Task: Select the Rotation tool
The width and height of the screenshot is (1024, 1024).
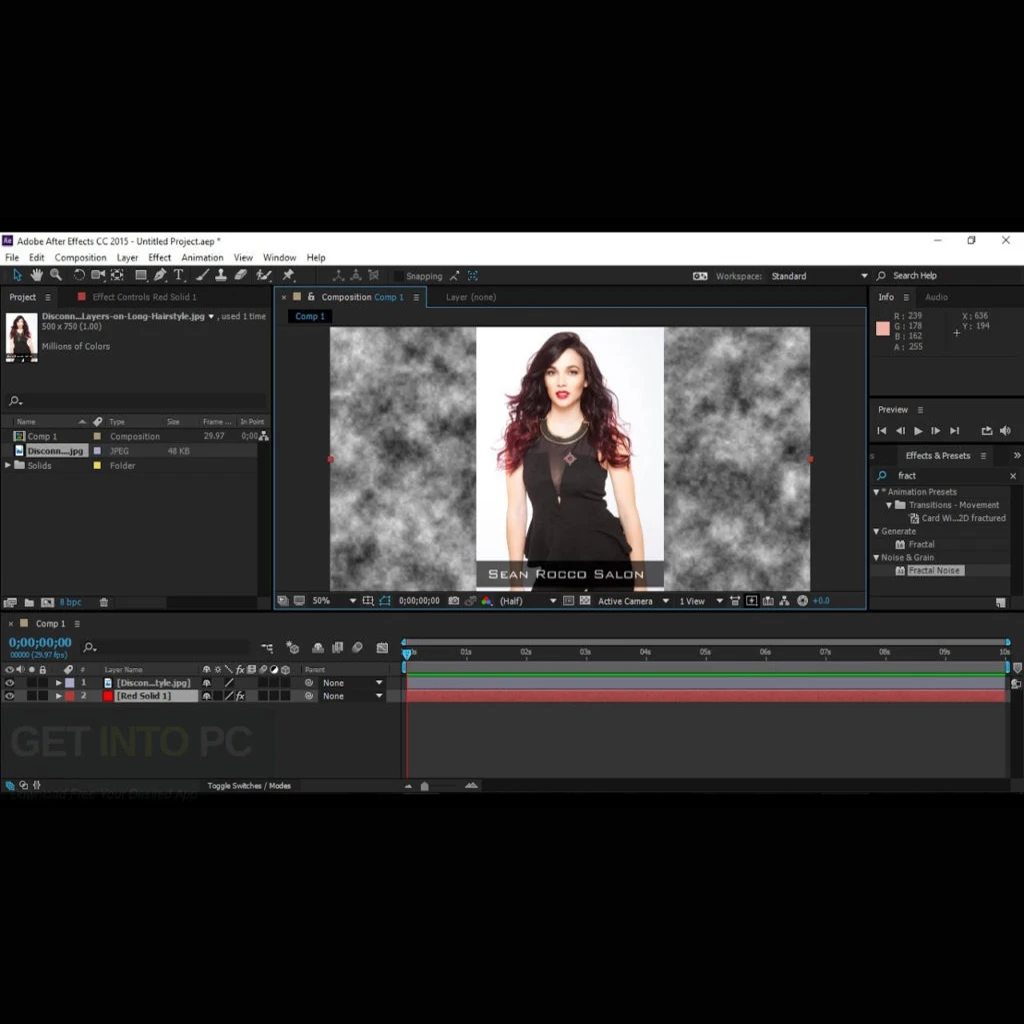Action: point(78,275)
